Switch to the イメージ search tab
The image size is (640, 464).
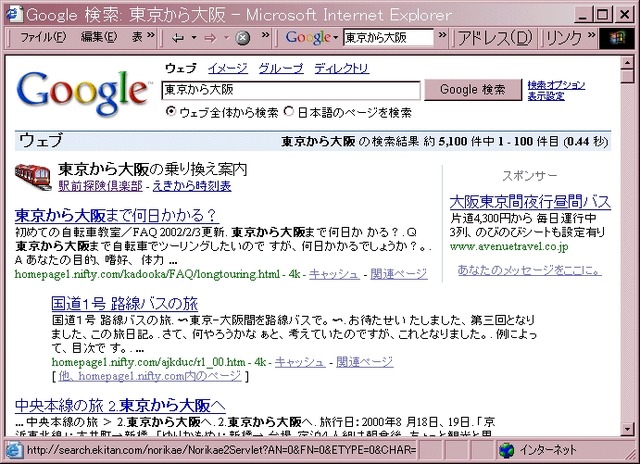tap(227, 68)
